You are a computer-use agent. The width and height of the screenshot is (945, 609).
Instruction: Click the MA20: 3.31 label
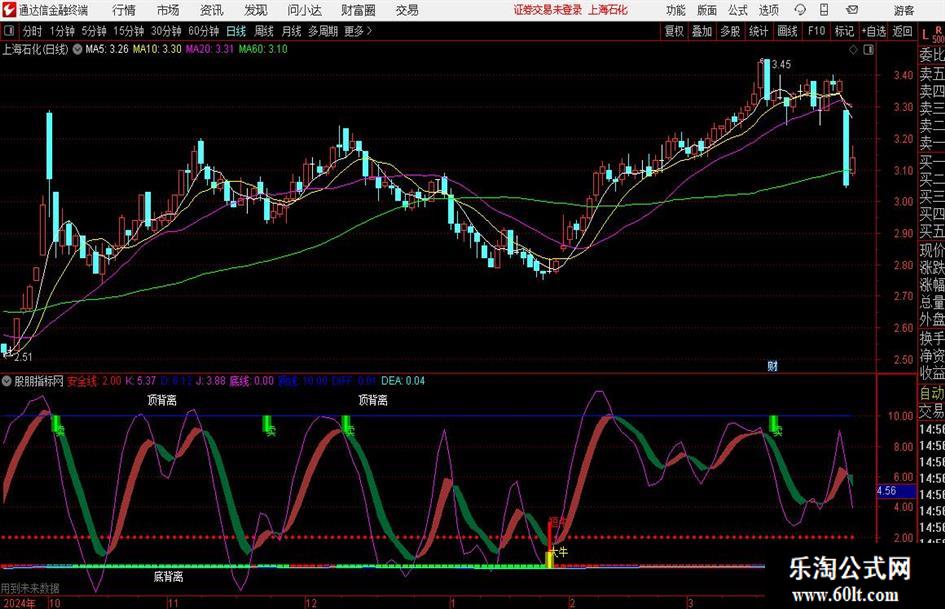(x=209, y=49)
